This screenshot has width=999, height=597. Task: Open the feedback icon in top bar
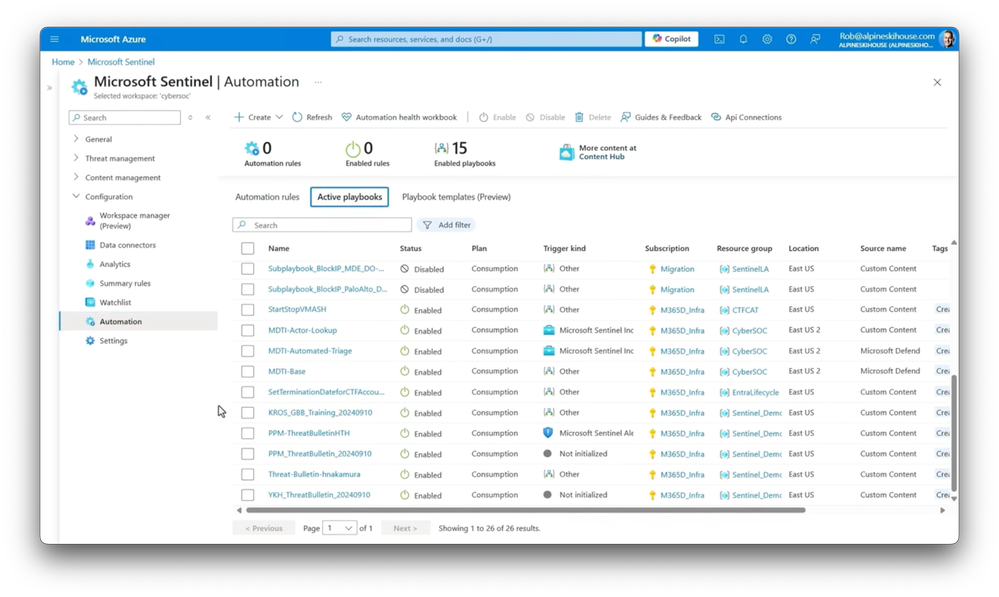point(815,39)
